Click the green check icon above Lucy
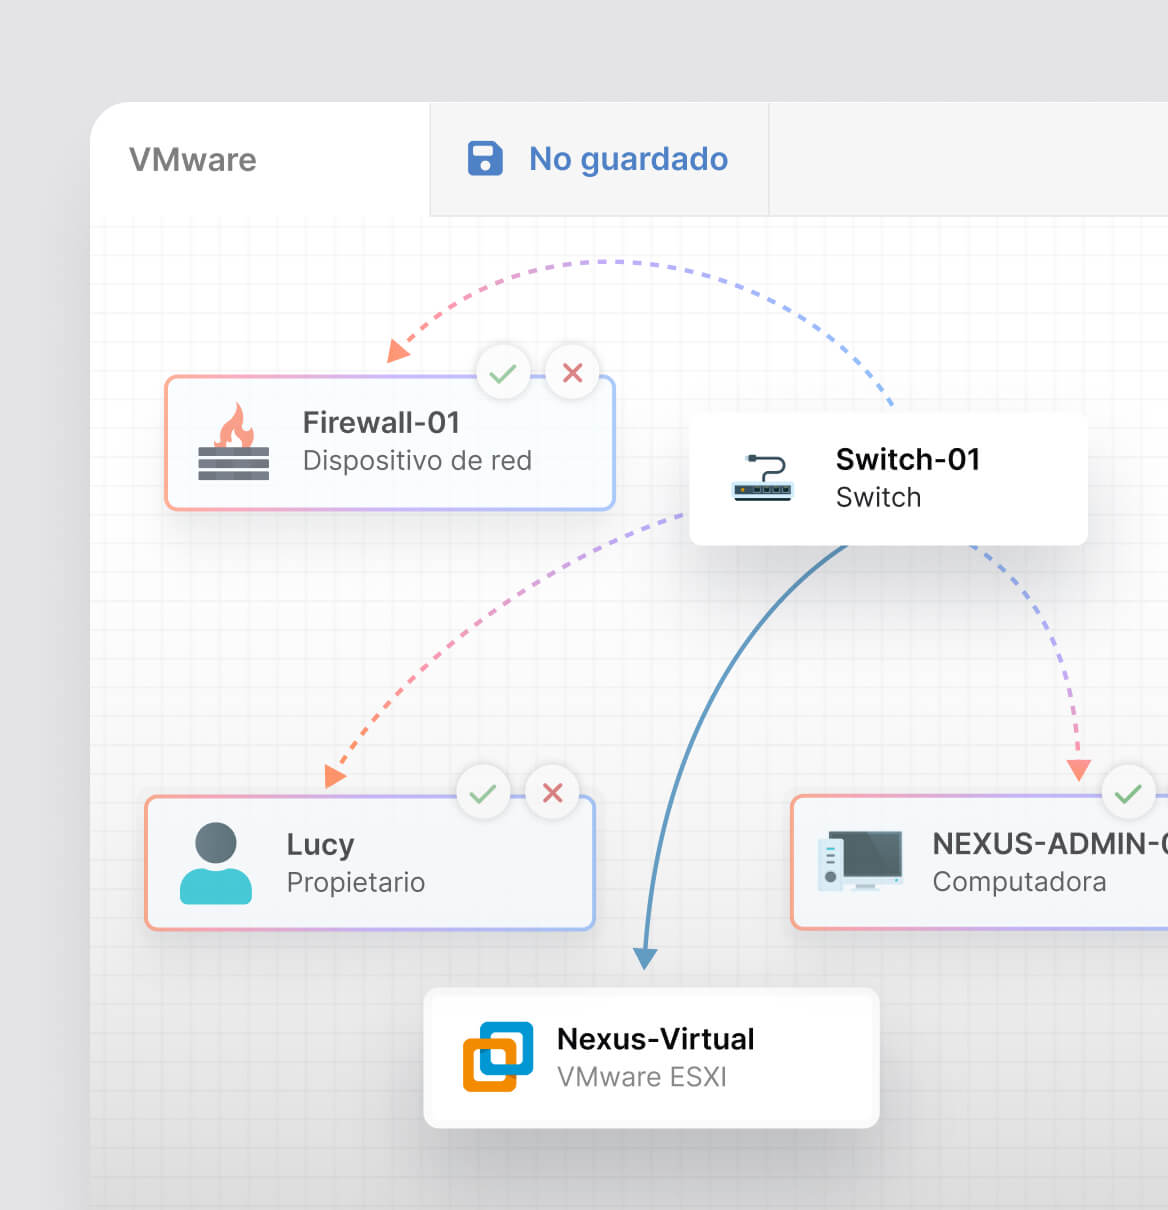This screenshot has height=1210, width=1168. [483, 792]
